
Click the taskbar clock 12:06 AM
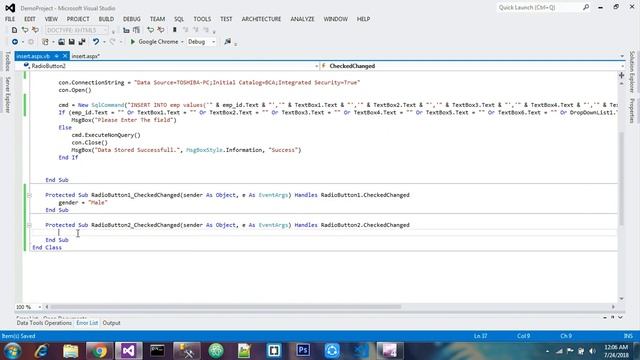click(x=617, y=347)
